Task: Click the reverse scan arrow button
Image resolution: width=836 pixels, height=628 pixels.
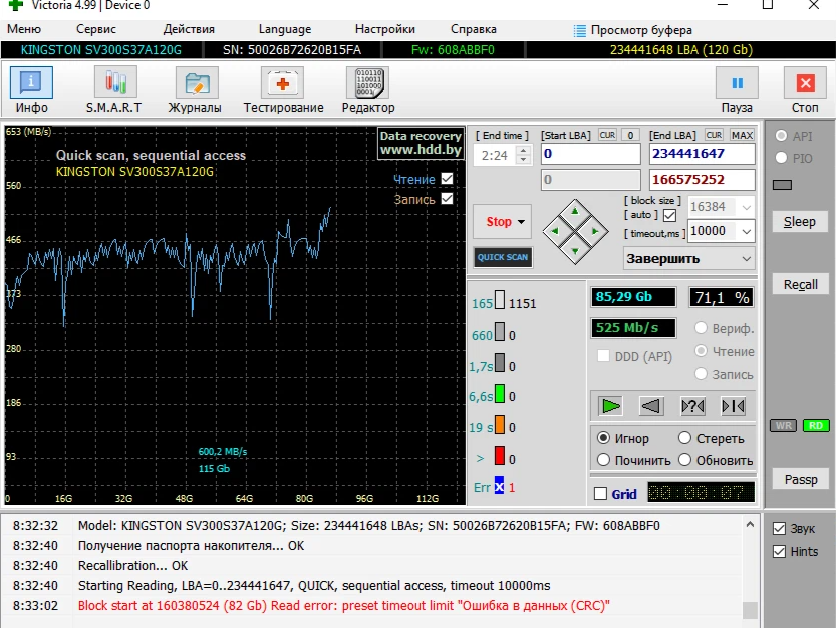Action: [x=651, y=406]
